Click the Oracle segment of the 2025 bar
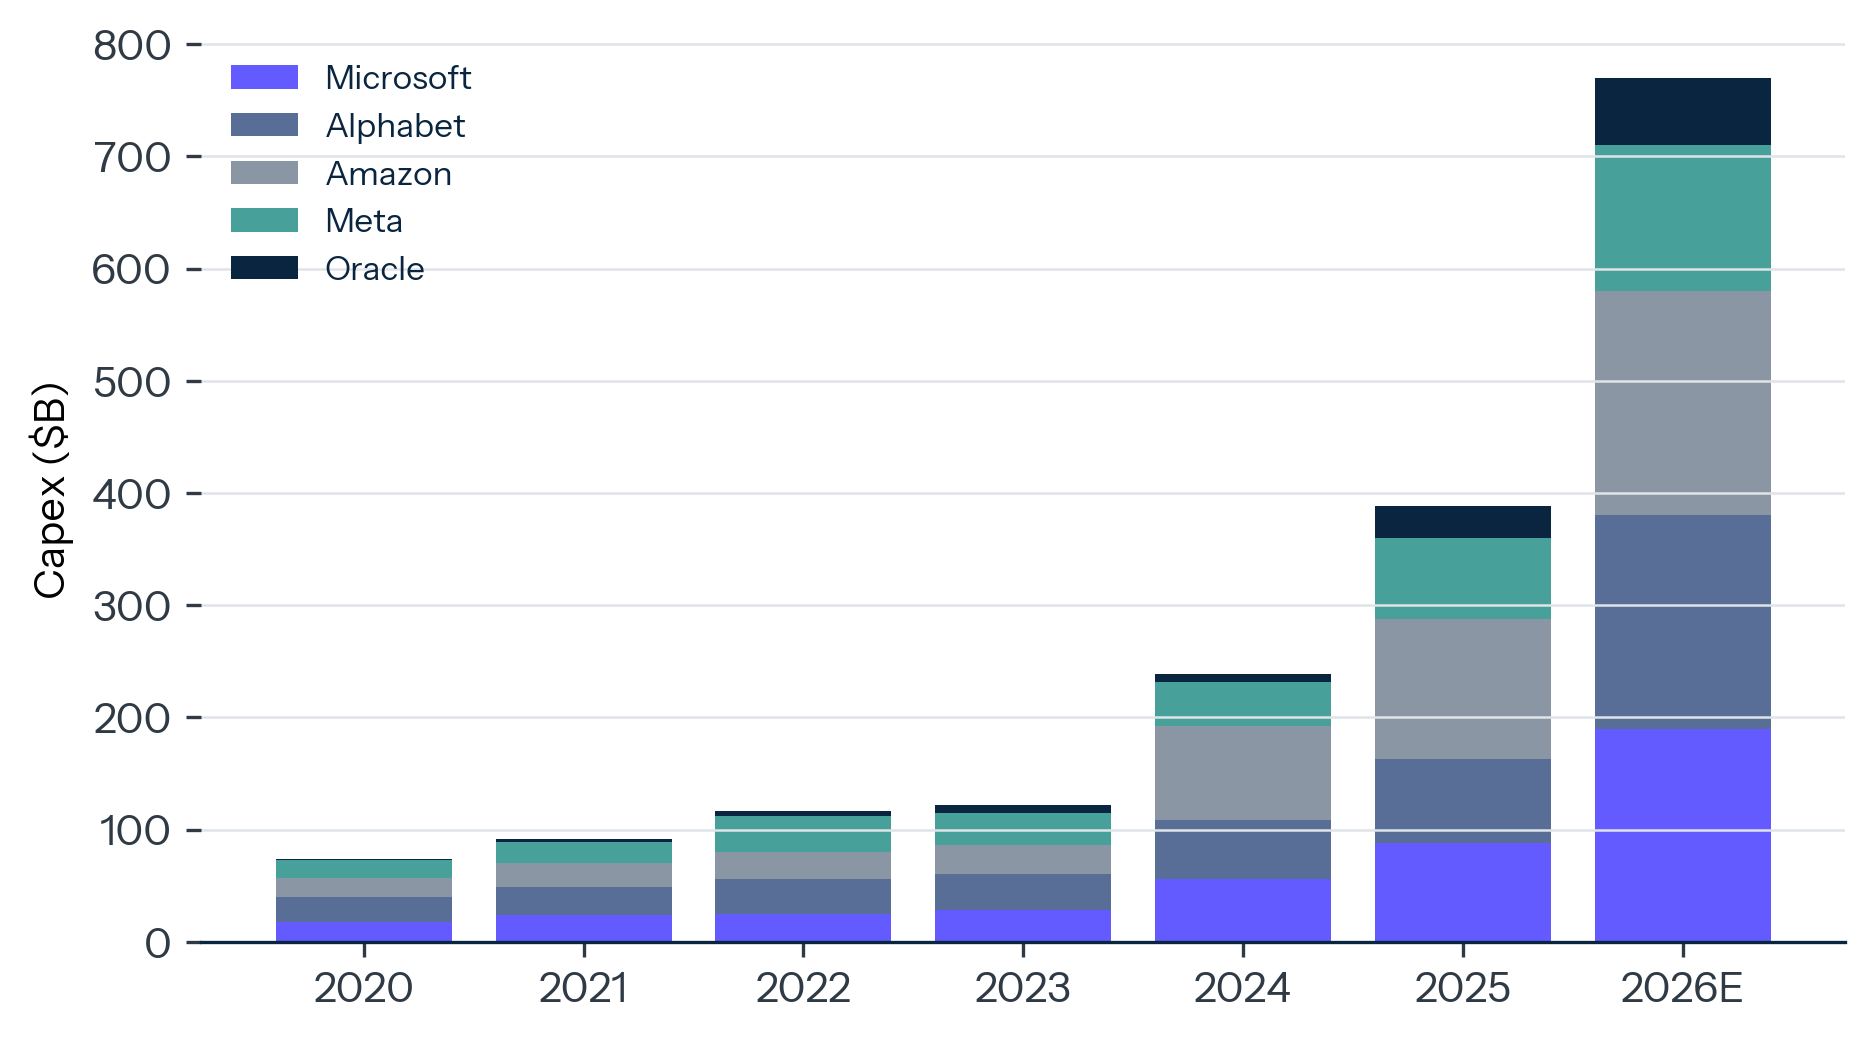 coord(1463,523)
